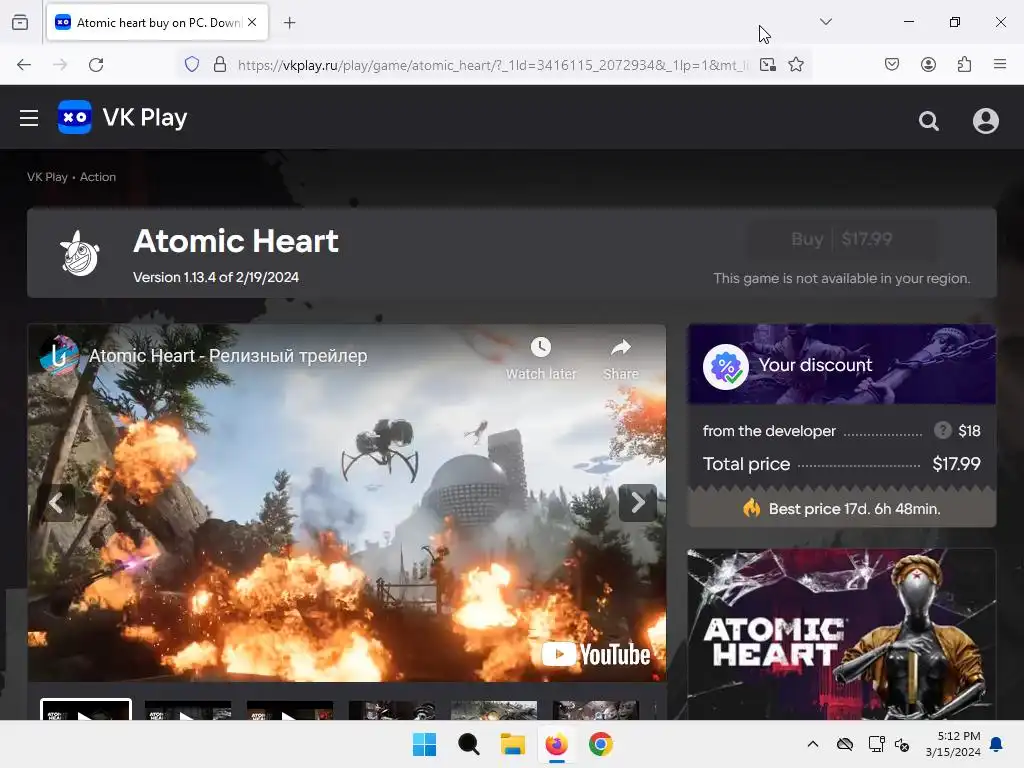Open the tracking protection shield
This screenshot has width=1024, height=768.
click(192, 65)
